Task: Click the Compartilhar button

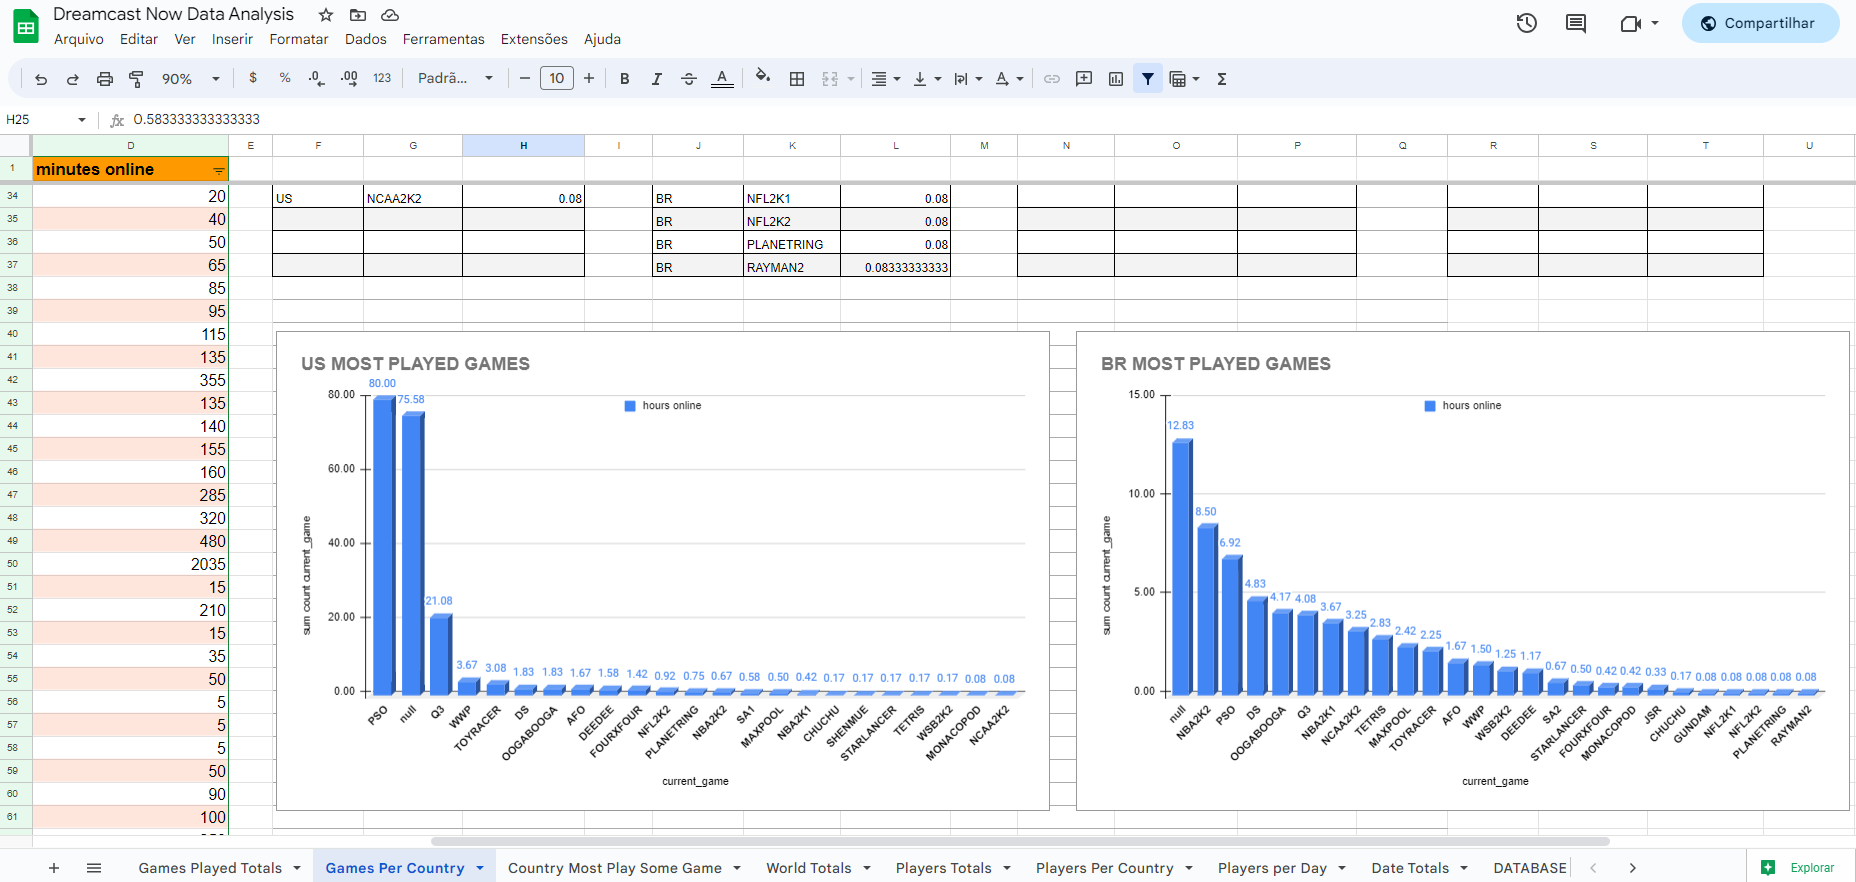Action: coord(1760,23)
